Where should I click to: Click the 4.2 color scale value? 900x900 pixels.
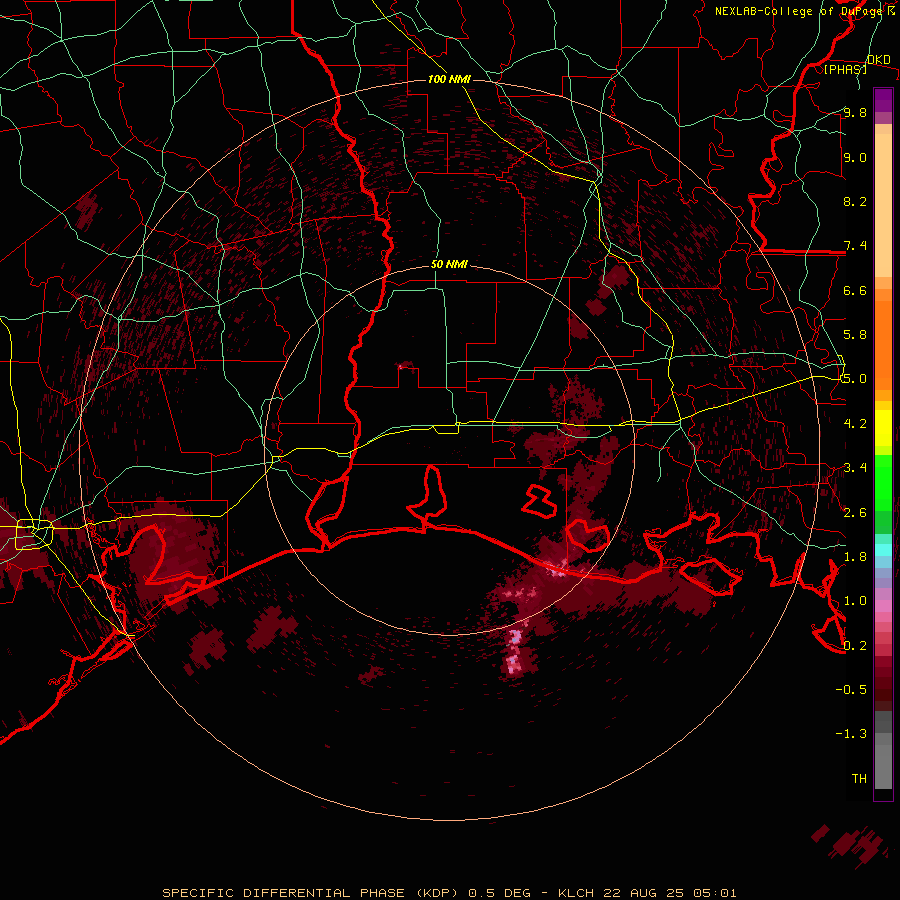(x=855, y=424)
